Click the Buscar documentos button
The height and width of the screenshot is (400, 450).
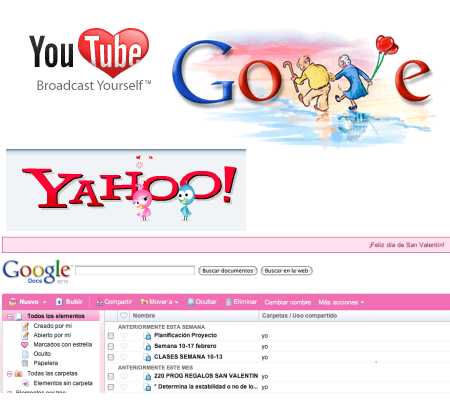point(228,271)
